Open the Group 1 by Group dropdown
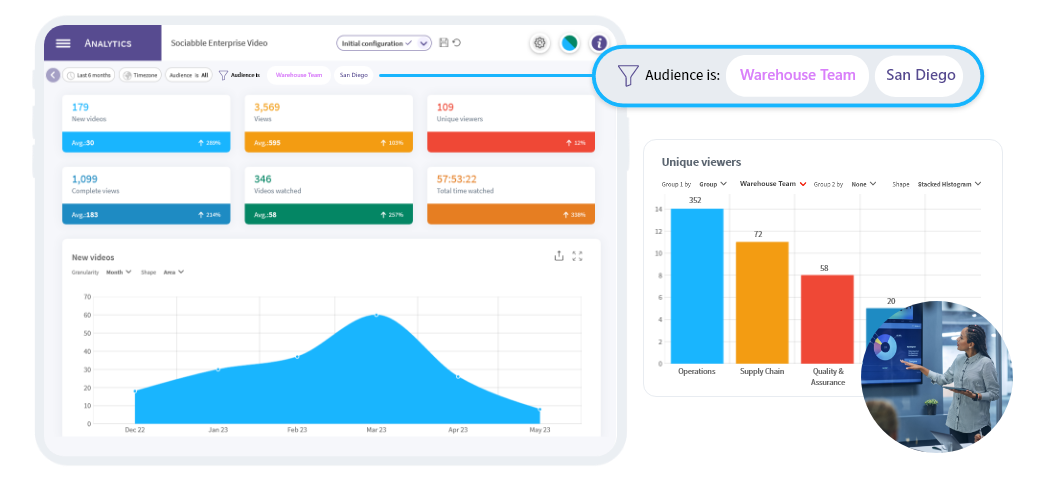Screen dimensions: 1040x480 [x=713, y=184]
